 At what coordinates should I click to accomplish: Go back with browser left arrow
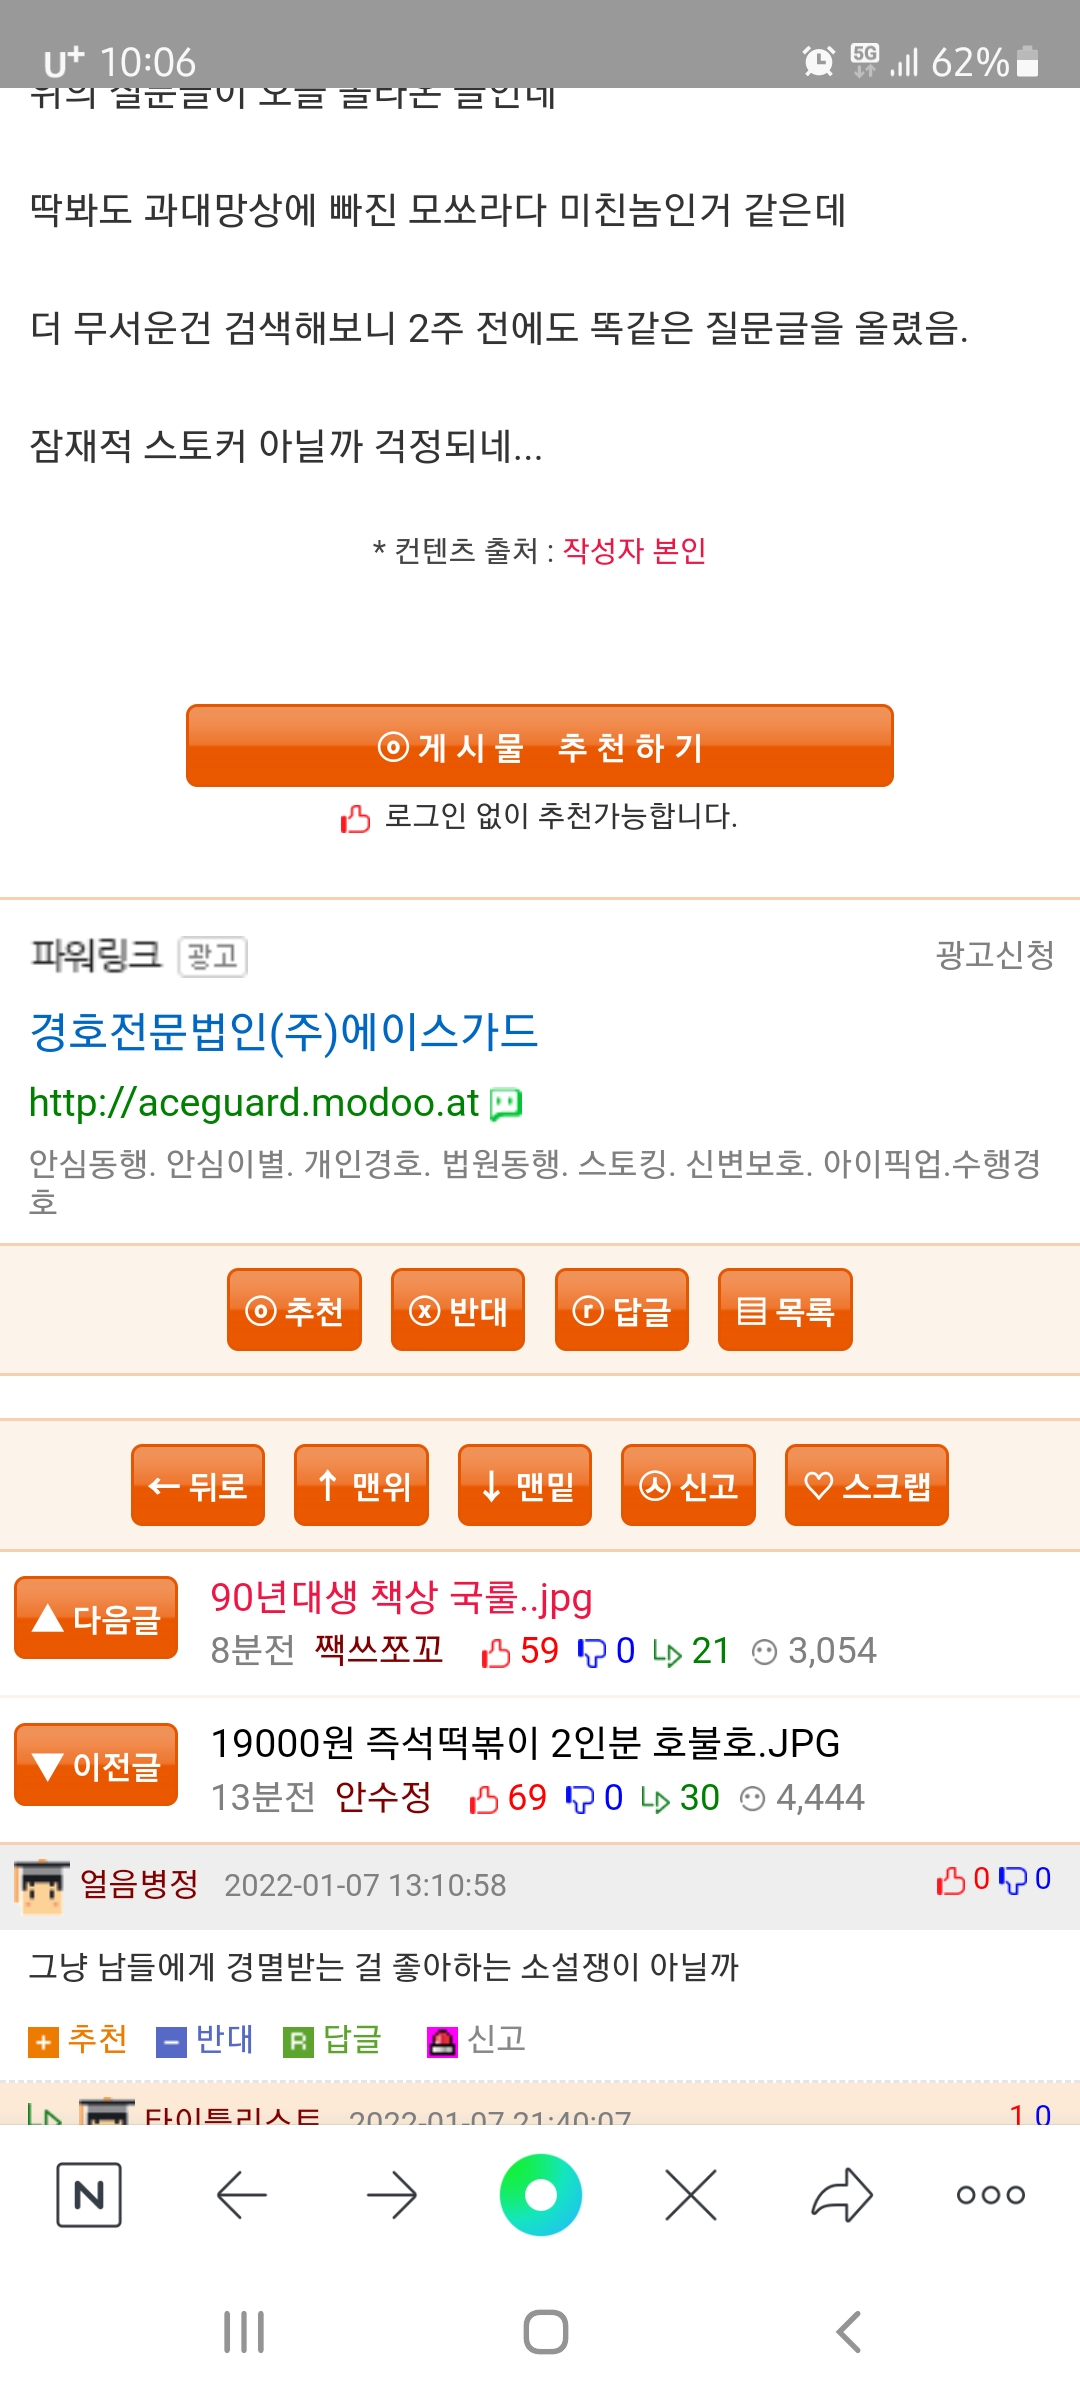[x=241, y=2195]
